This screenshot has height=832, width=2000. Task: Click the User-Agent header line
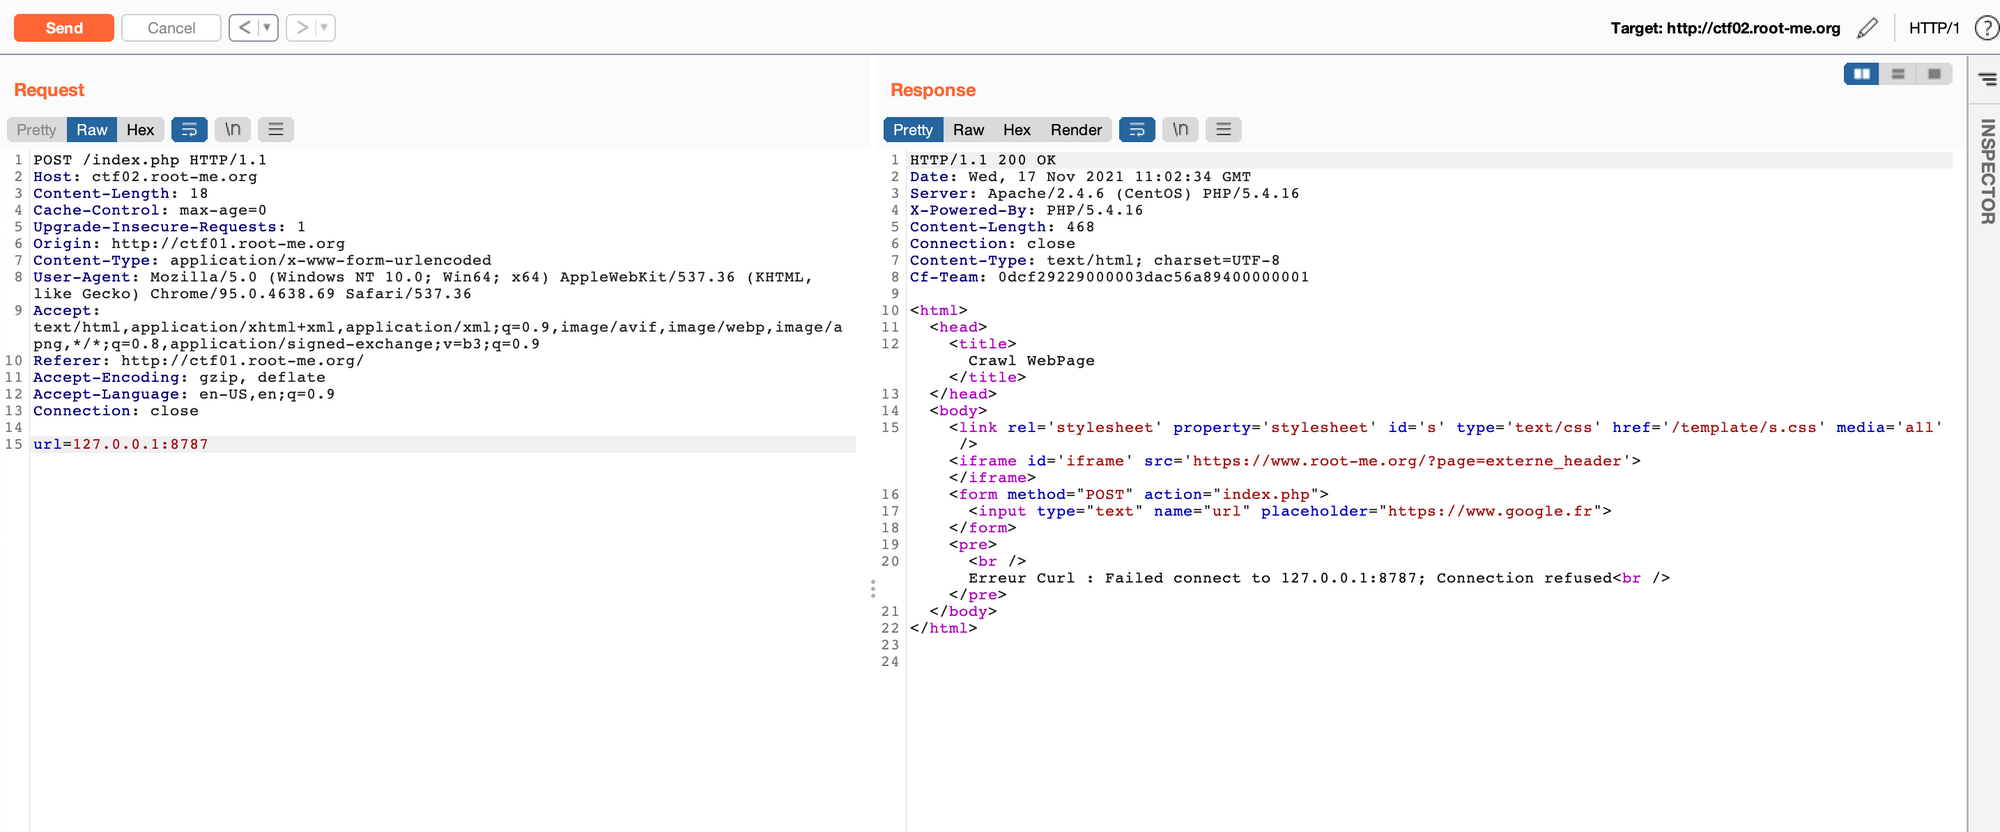[423, 285]
